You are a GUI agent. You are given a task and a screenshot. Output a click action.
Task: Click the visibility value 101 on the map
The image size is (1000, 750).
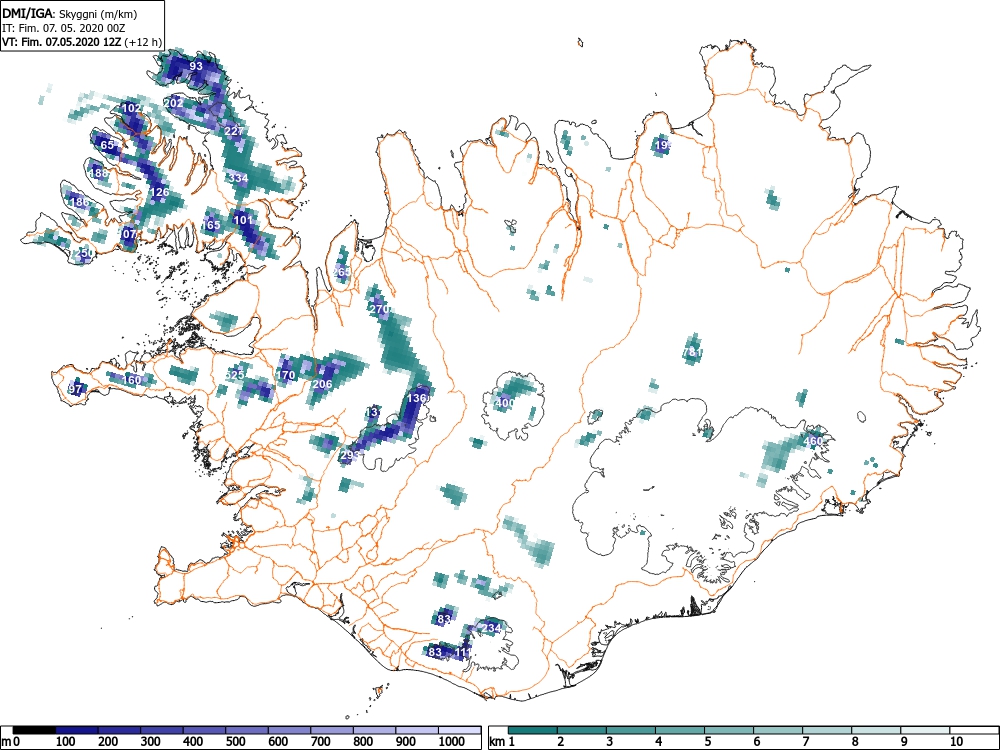[243, 221]
